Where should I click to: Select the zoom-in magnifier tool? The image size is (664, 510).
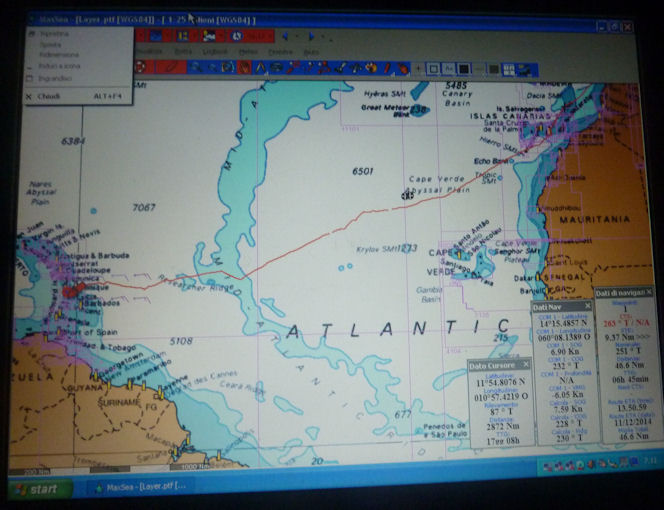pyautogui.click(x=196, y=67)
